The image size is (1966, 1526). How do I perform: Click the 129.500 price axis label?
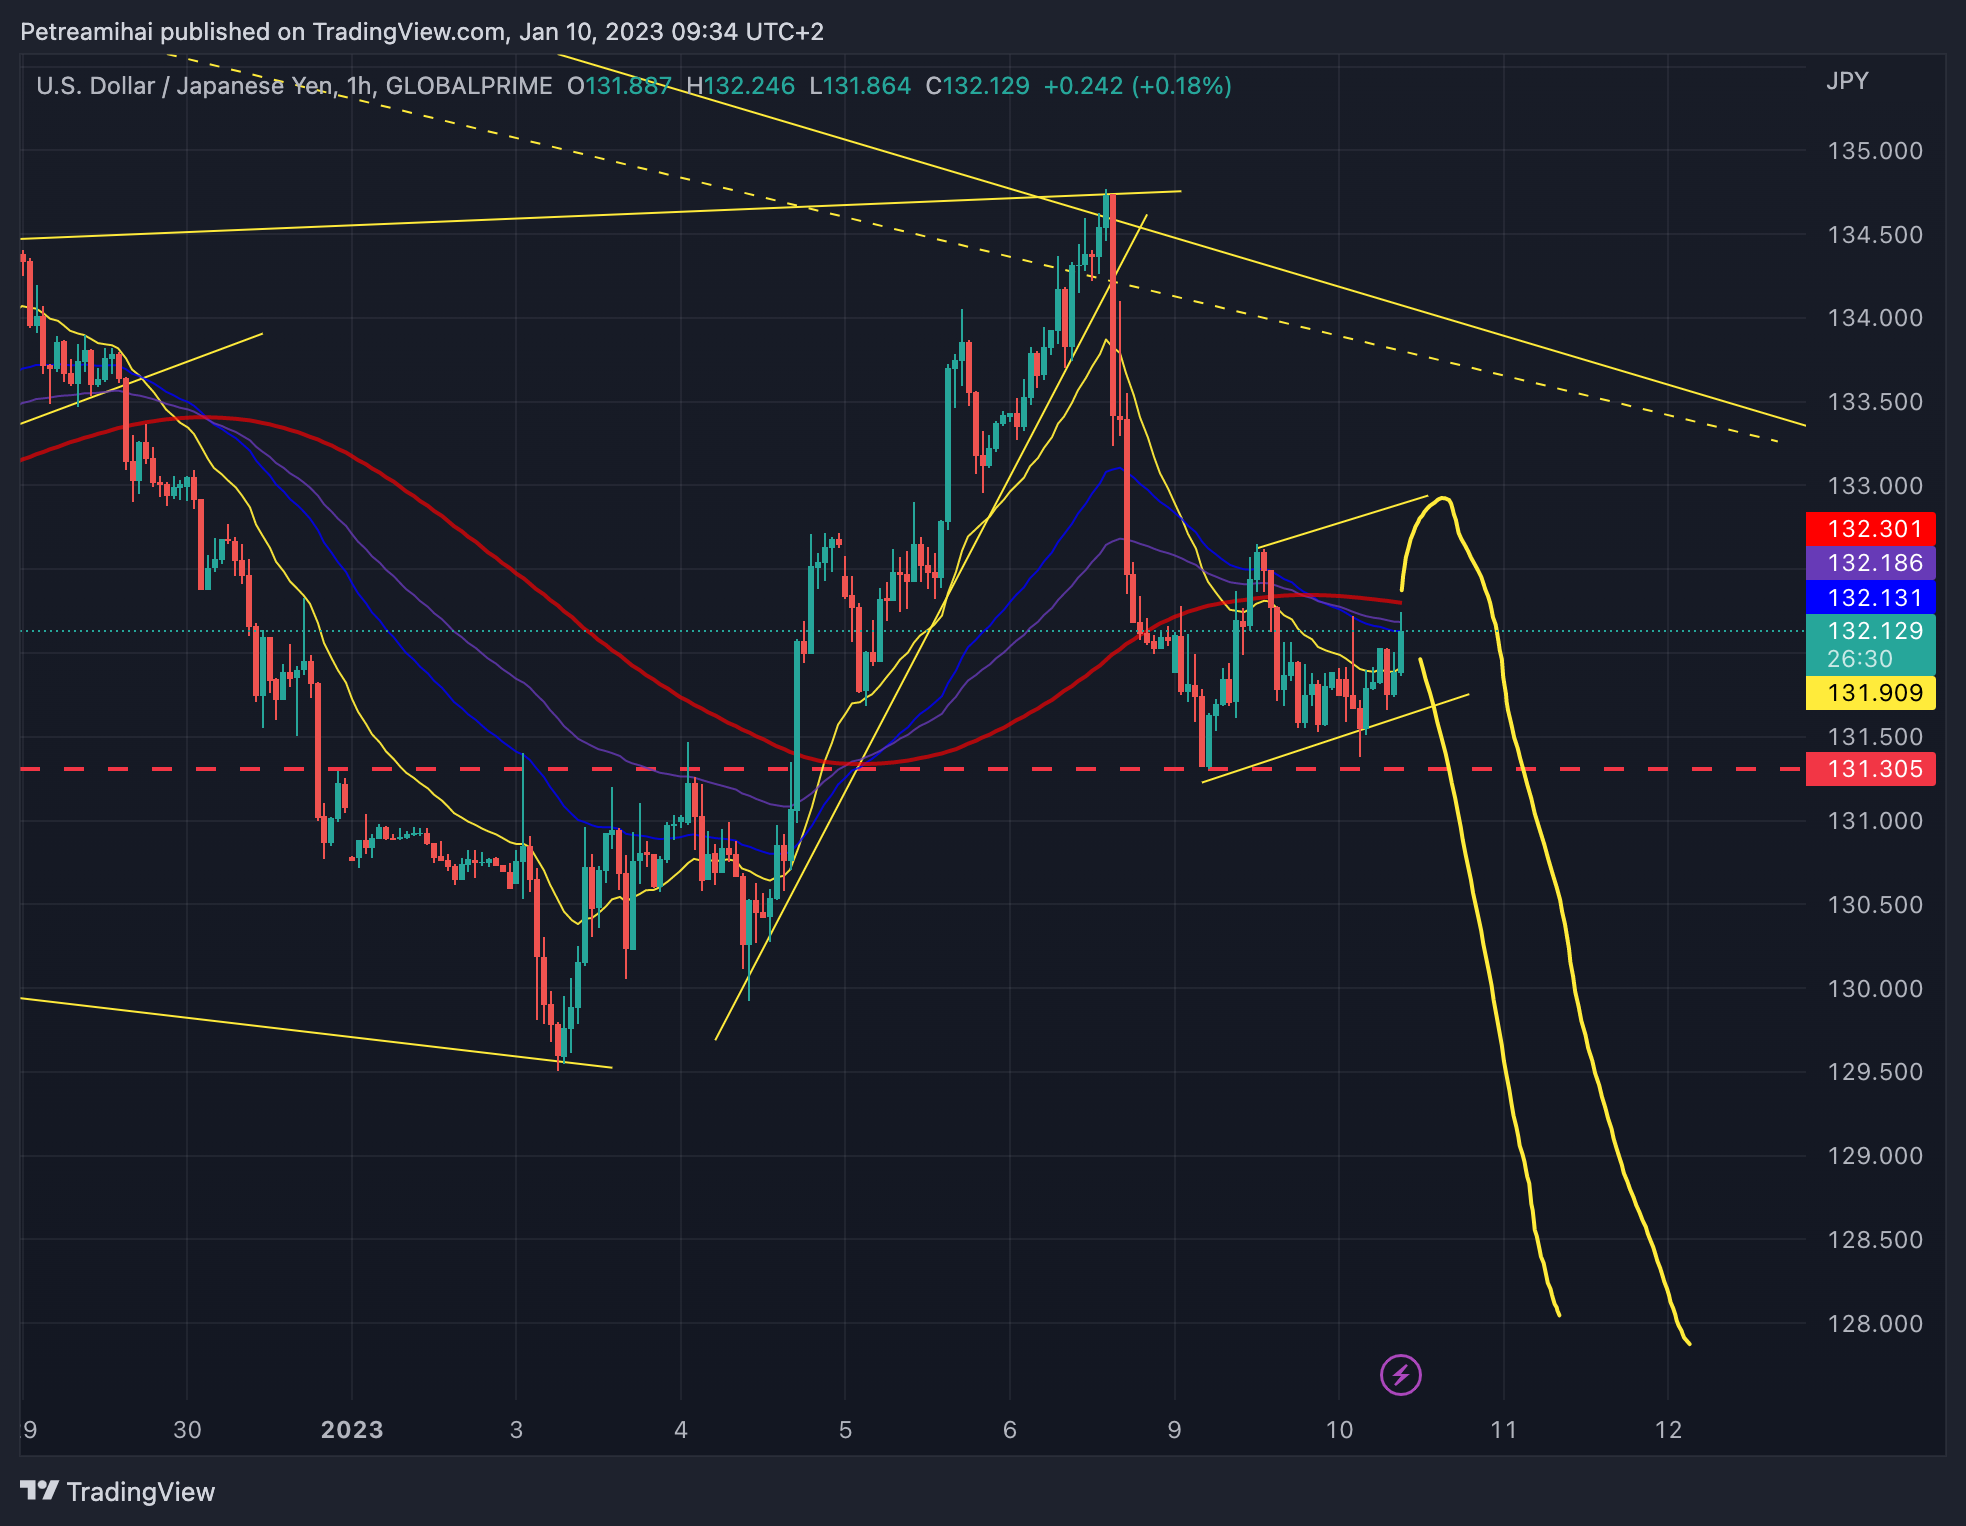pos(1875,1072)
